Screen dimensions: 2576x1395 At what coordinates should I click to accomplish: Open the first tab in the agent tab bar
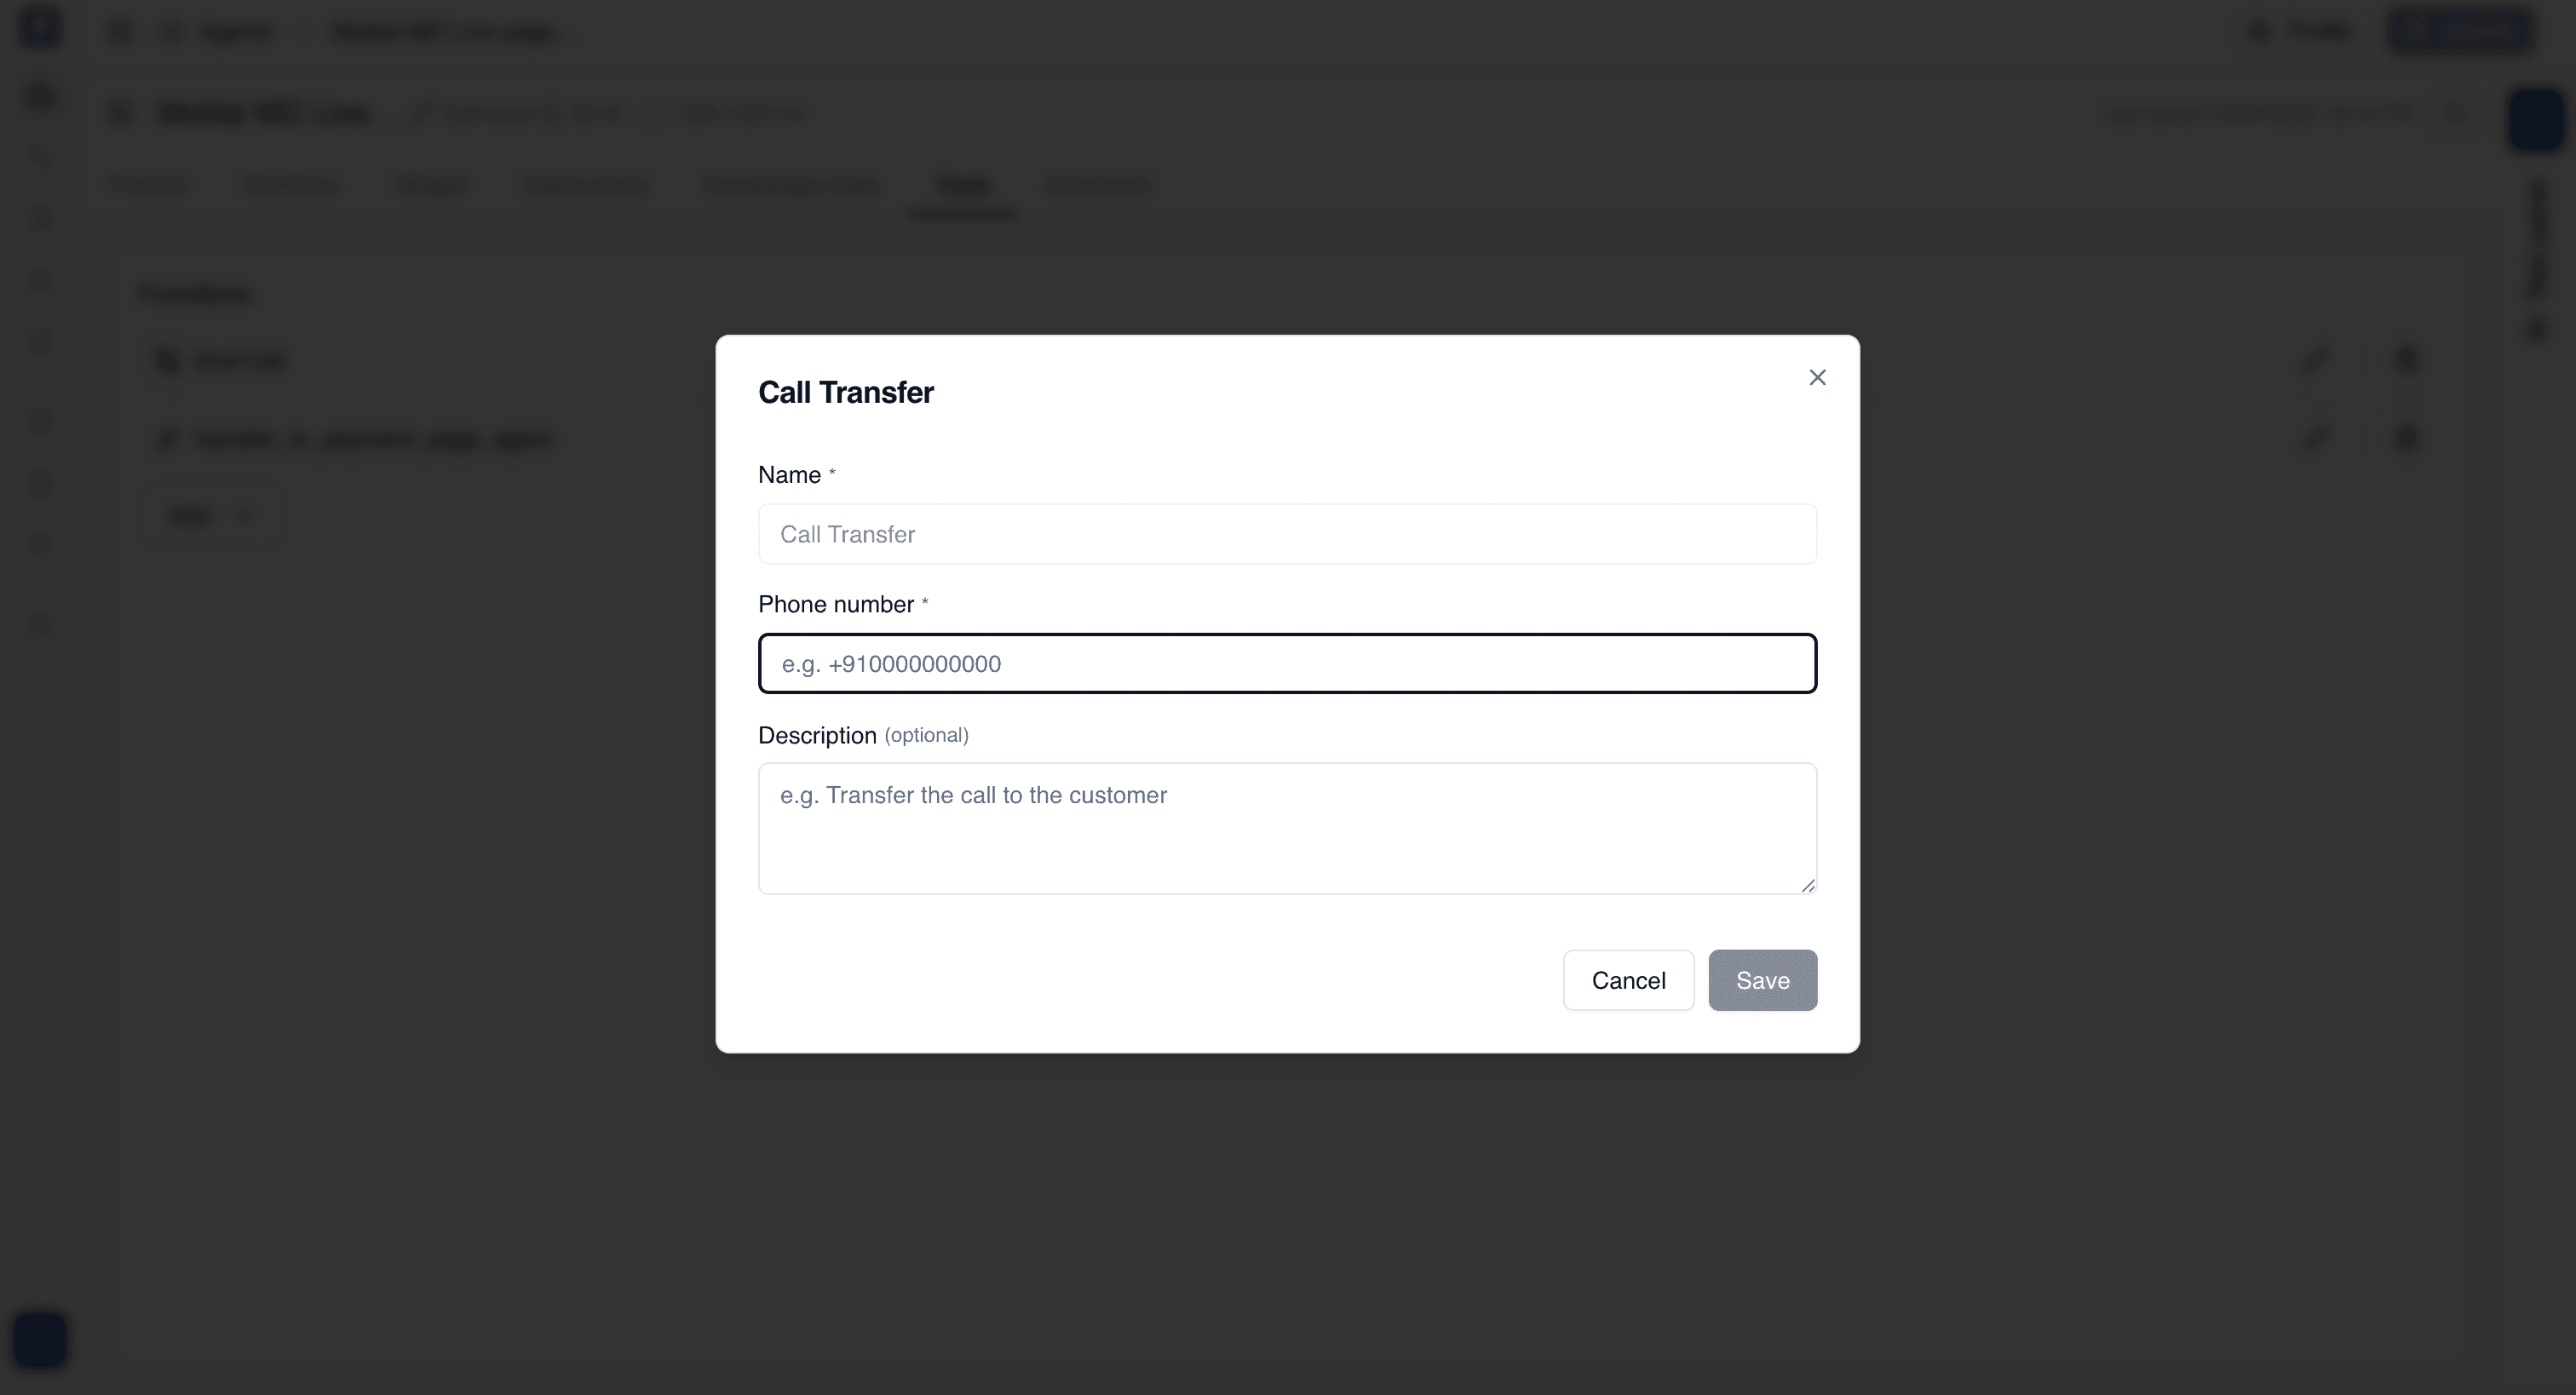(x=148, y=186)
